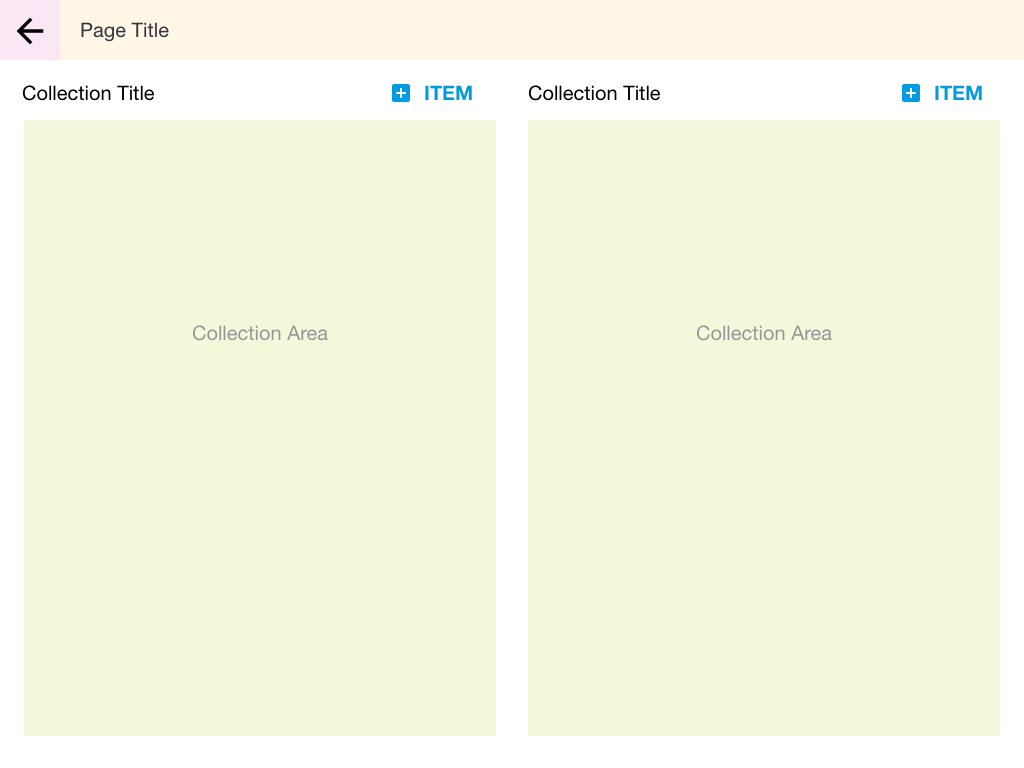1024x768 pixels.
Task: Open the add-item icon near the first Collection Title
Action: point(400,92)
